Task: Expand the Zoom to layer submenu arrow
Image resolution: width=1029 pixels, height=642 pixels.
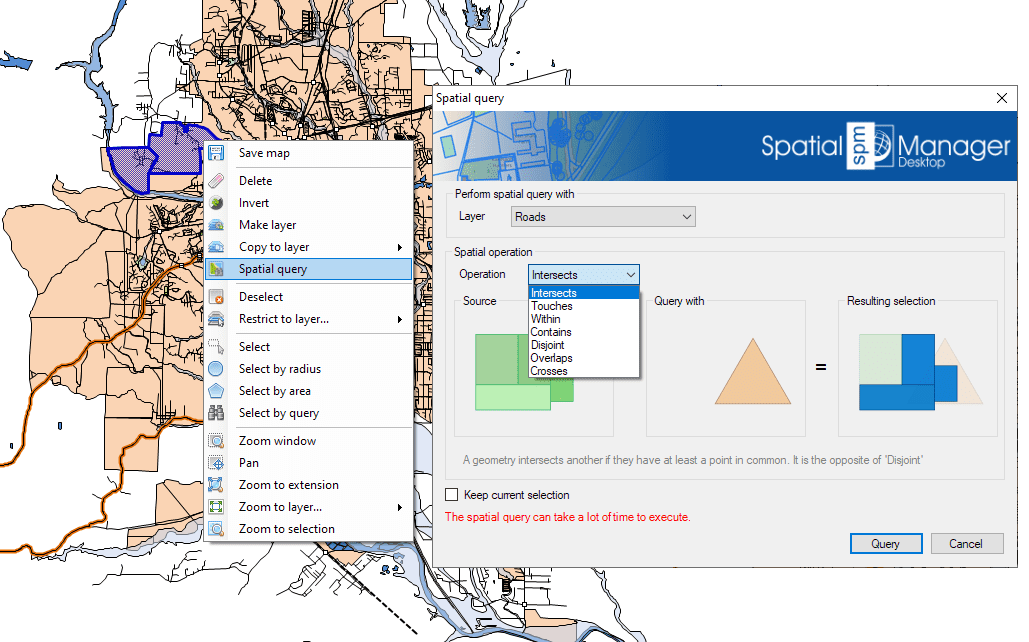Action: 399,507
